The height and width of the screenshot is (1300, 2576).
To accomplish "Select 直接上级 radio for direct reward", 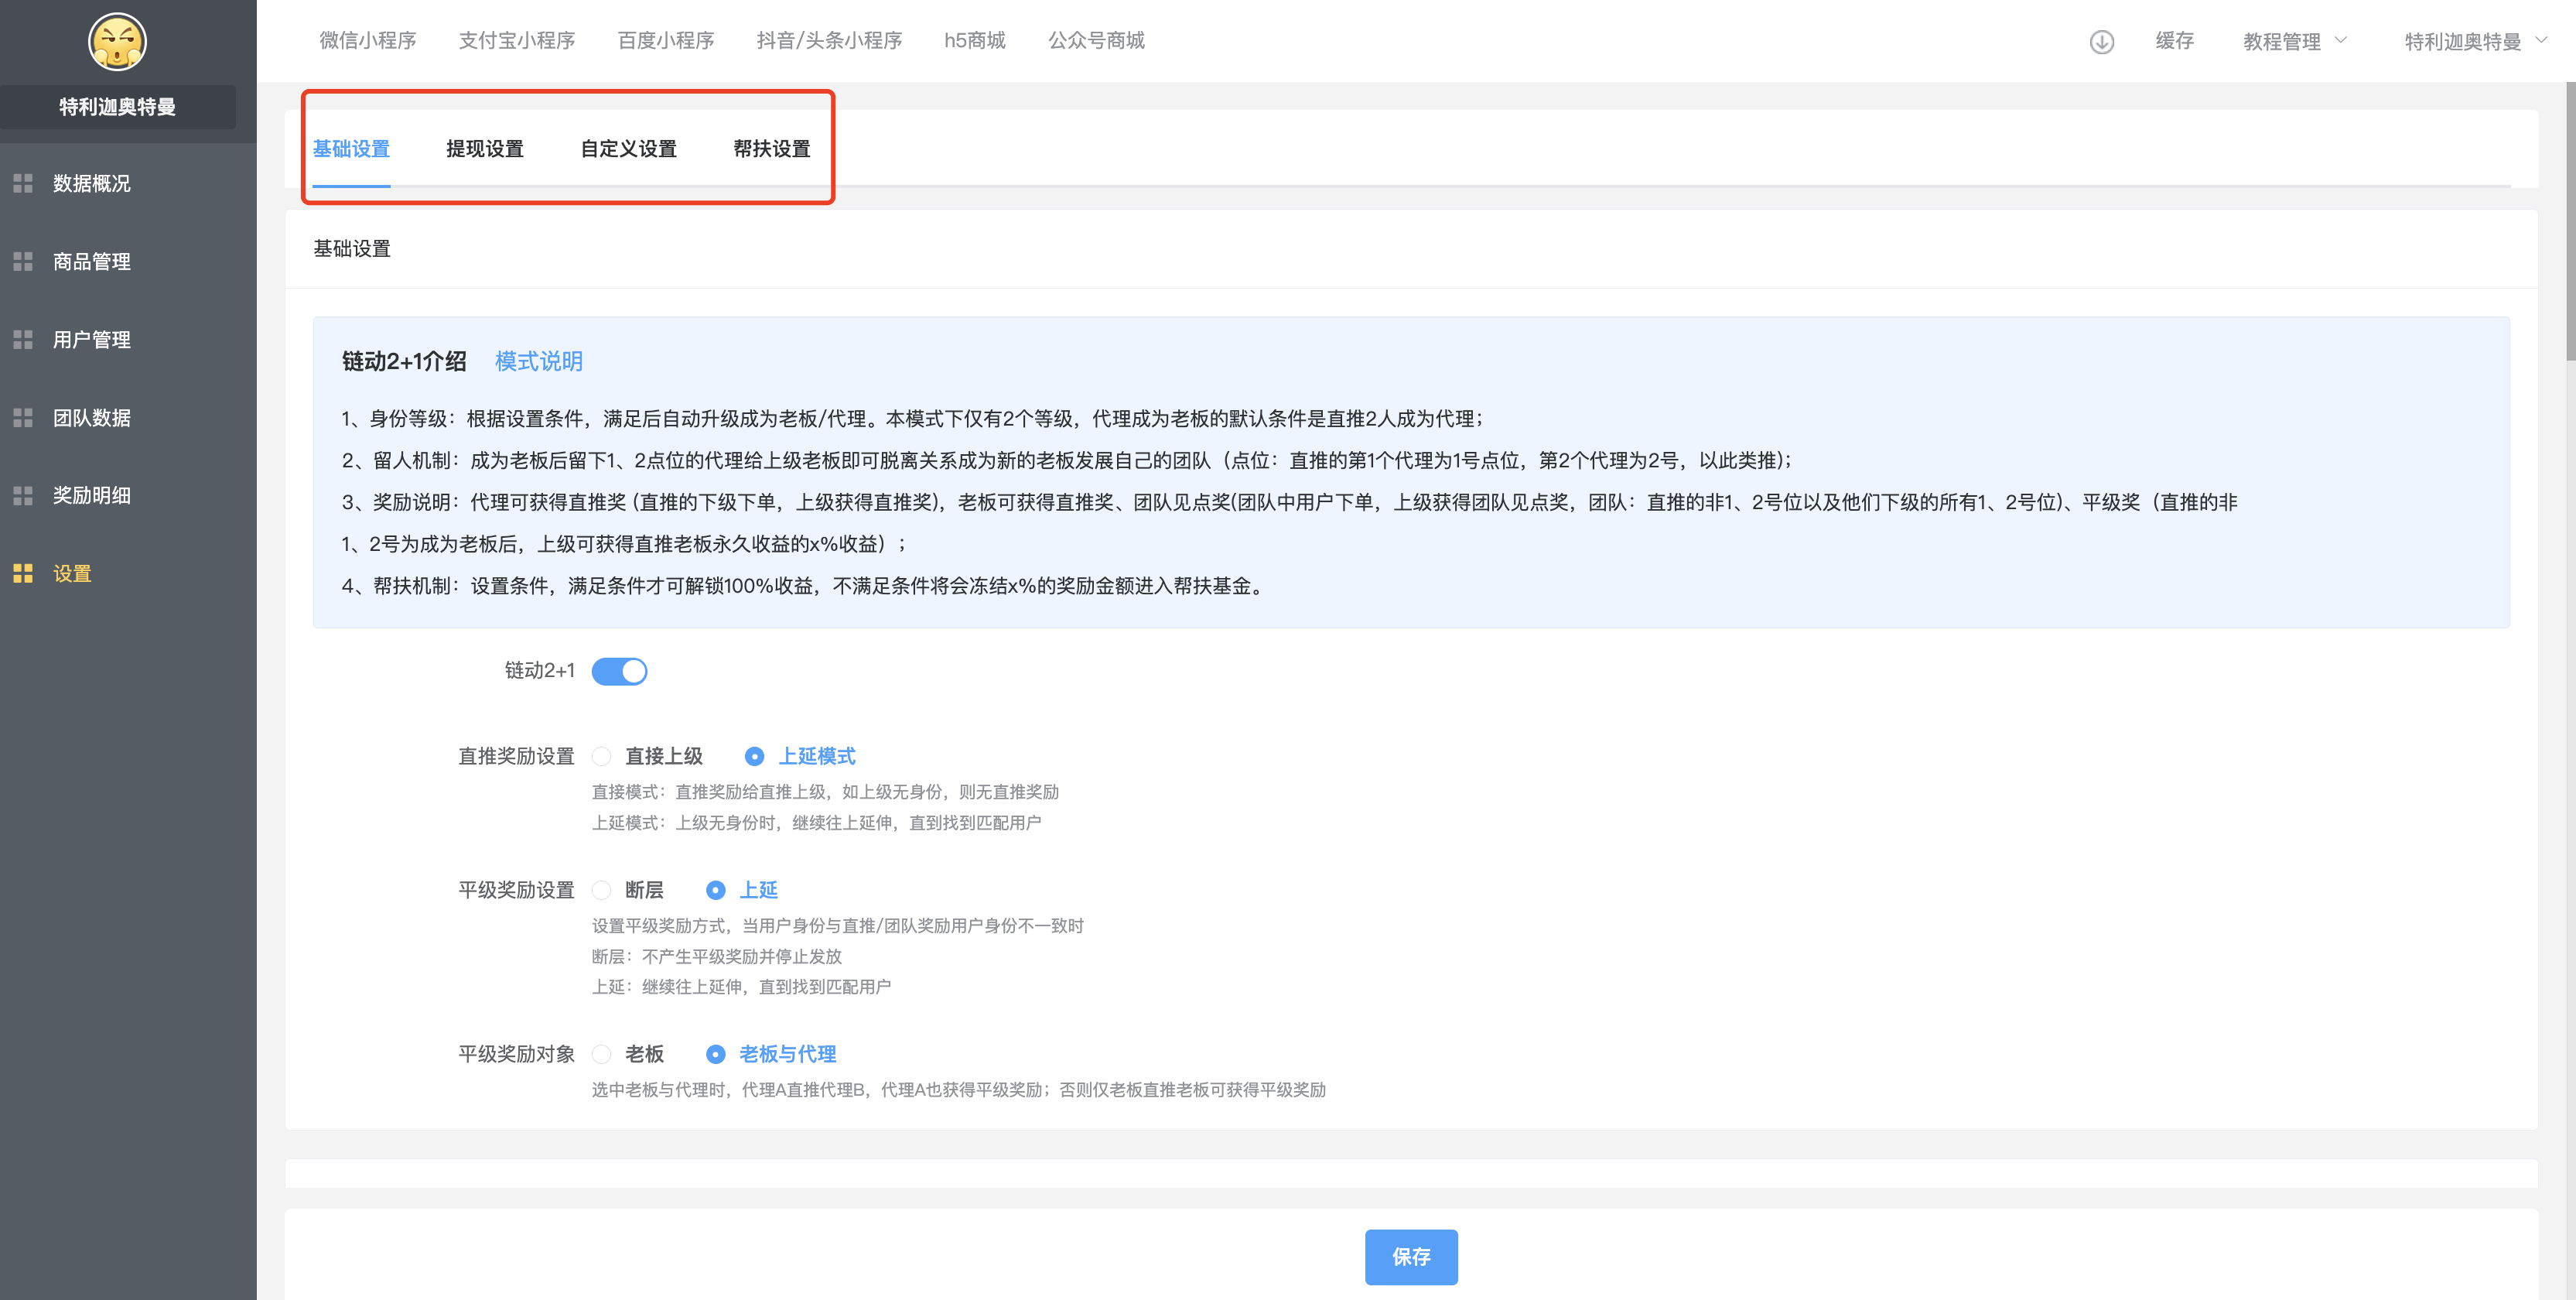I will (x=602, y=757).
